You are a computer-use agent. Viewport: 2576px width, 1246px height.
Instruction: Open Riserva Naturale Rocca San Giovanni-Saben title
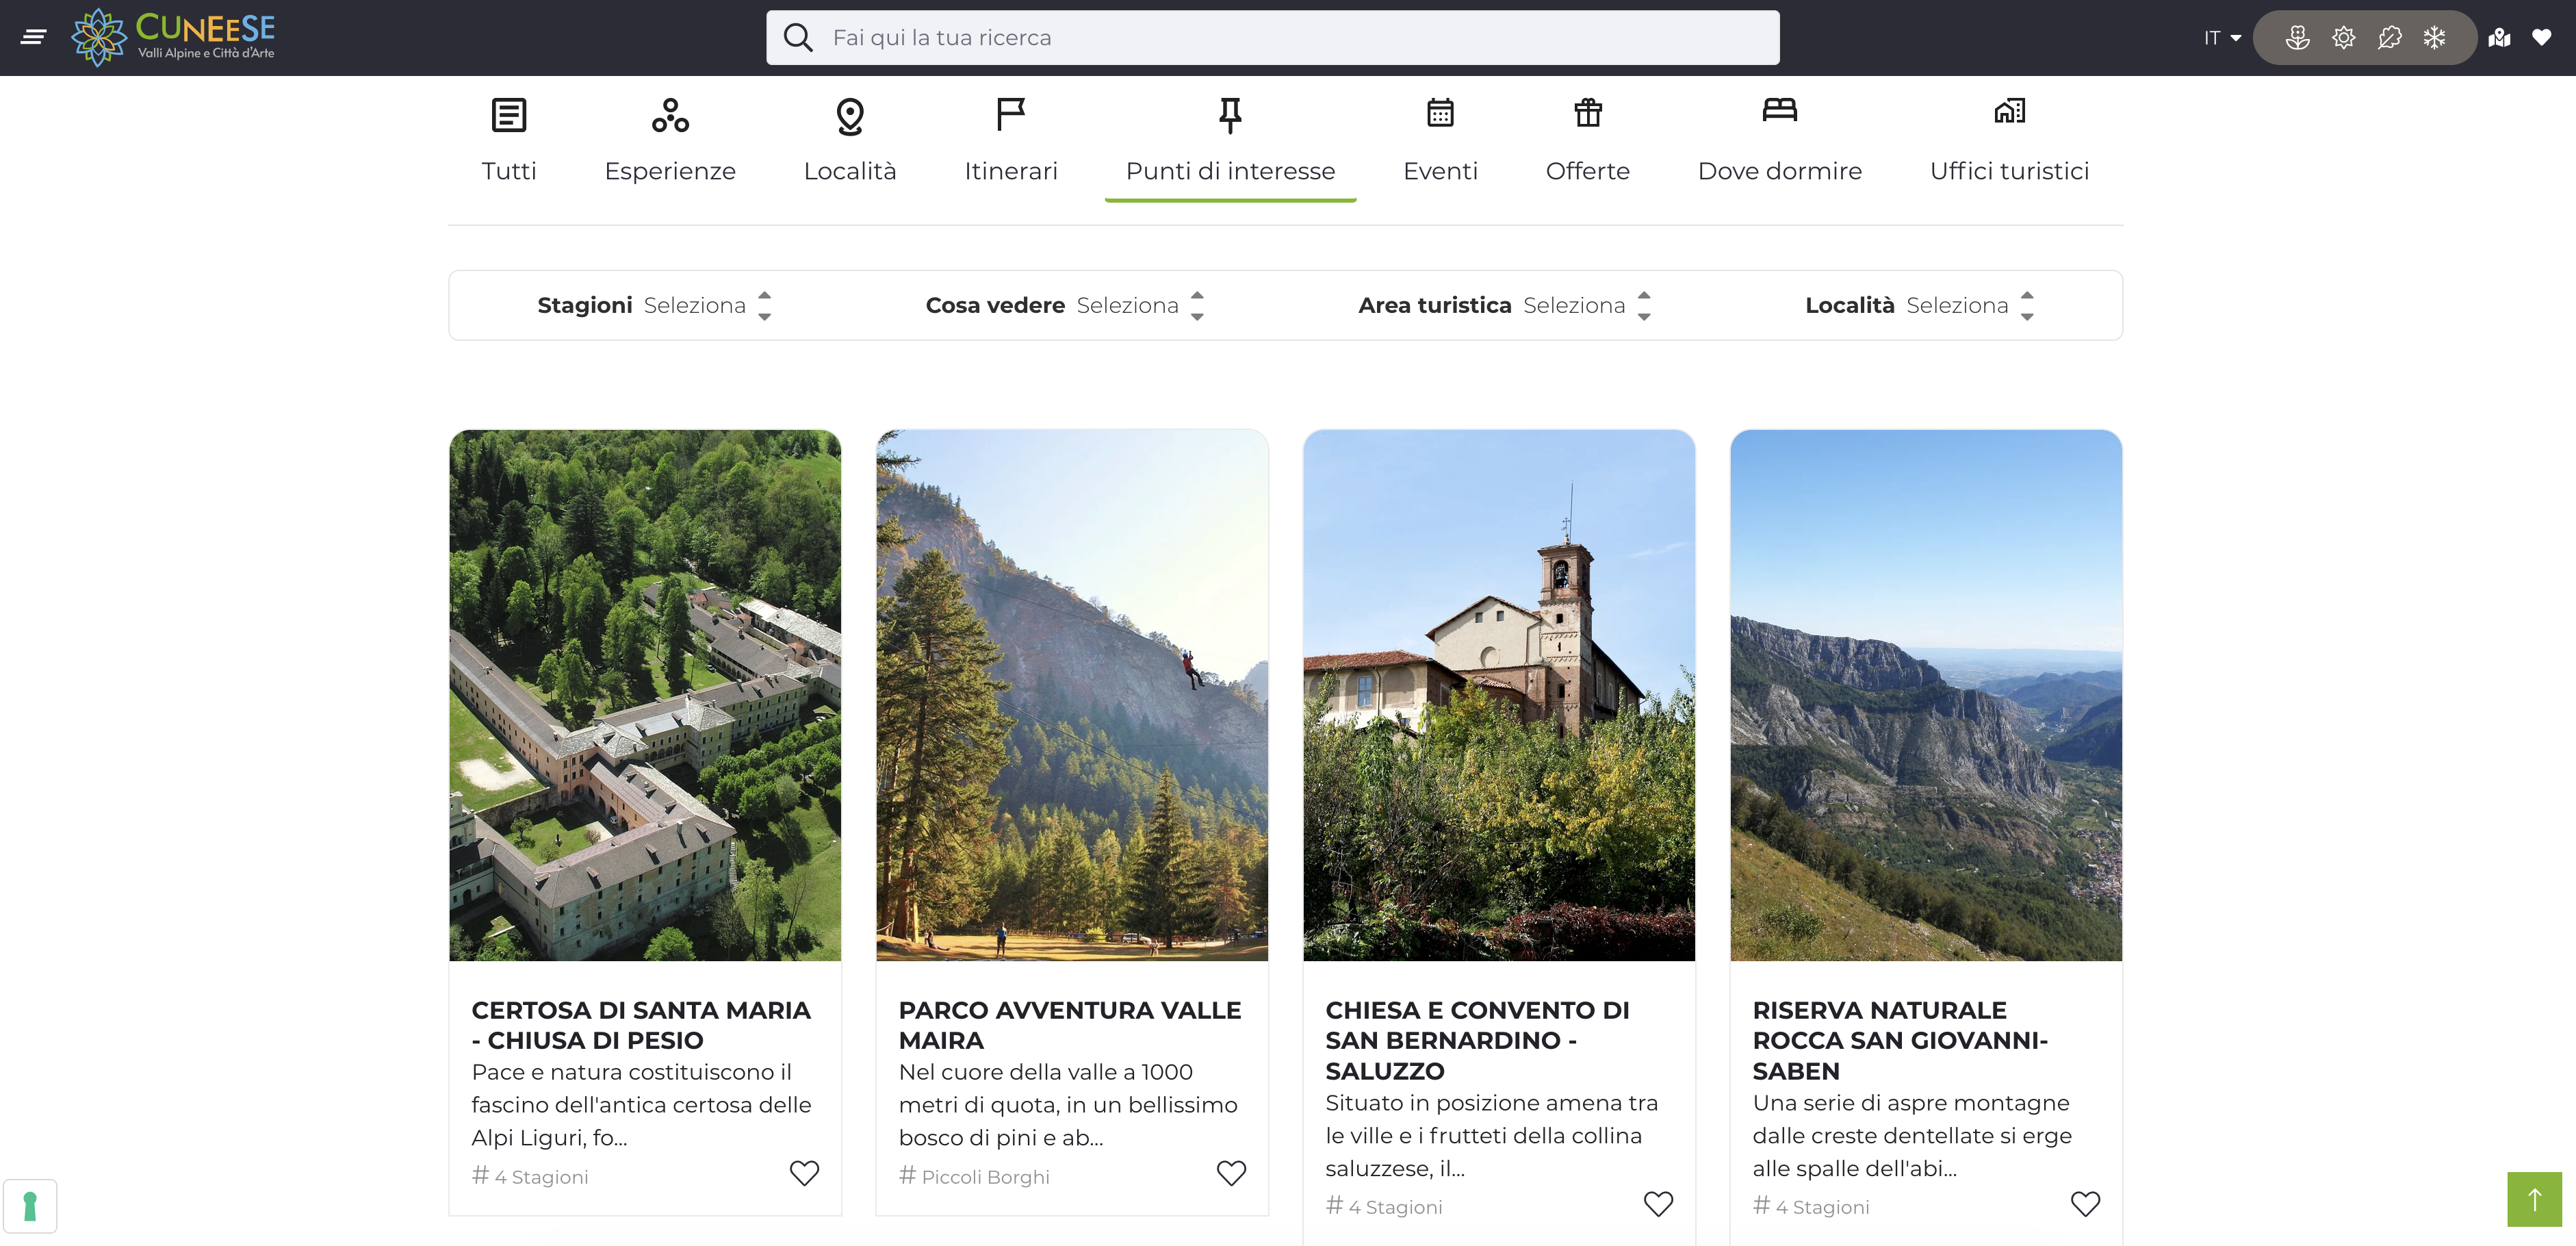1900,1040
